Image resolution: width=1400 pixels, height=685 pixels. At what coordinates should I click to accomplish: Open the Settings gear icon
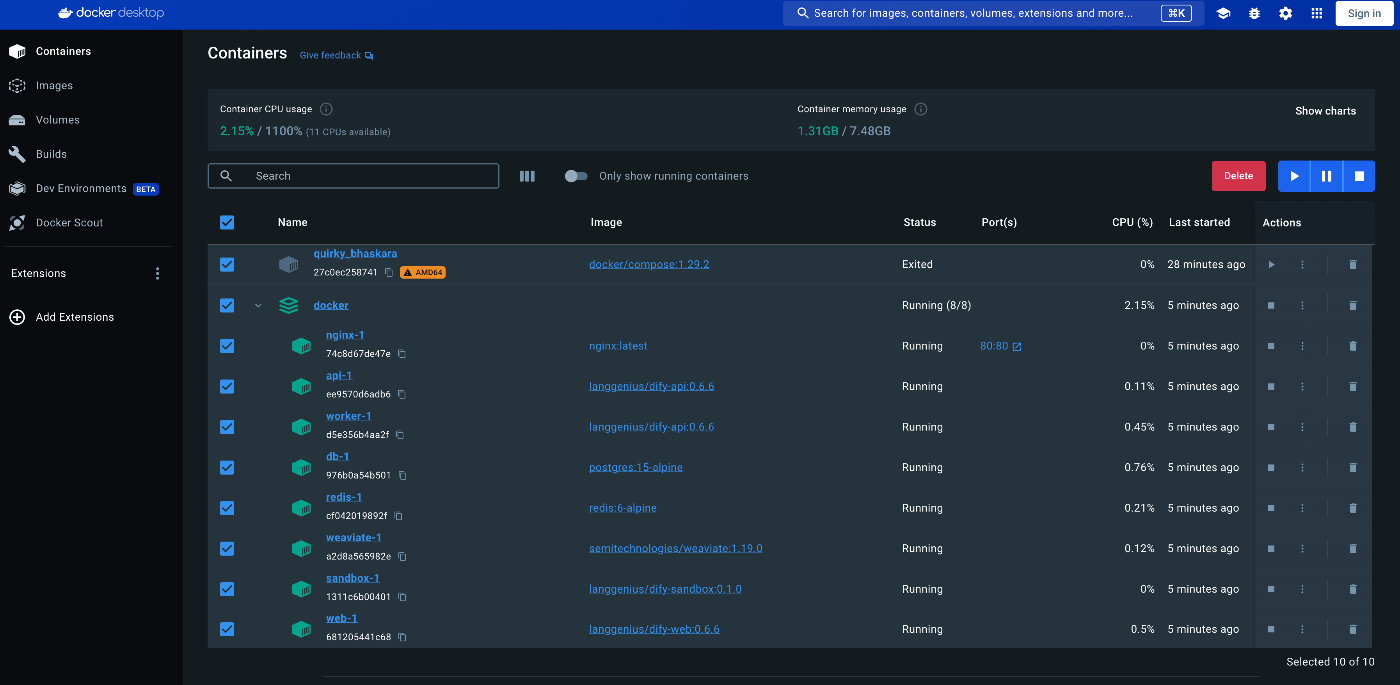[1286, 13]
